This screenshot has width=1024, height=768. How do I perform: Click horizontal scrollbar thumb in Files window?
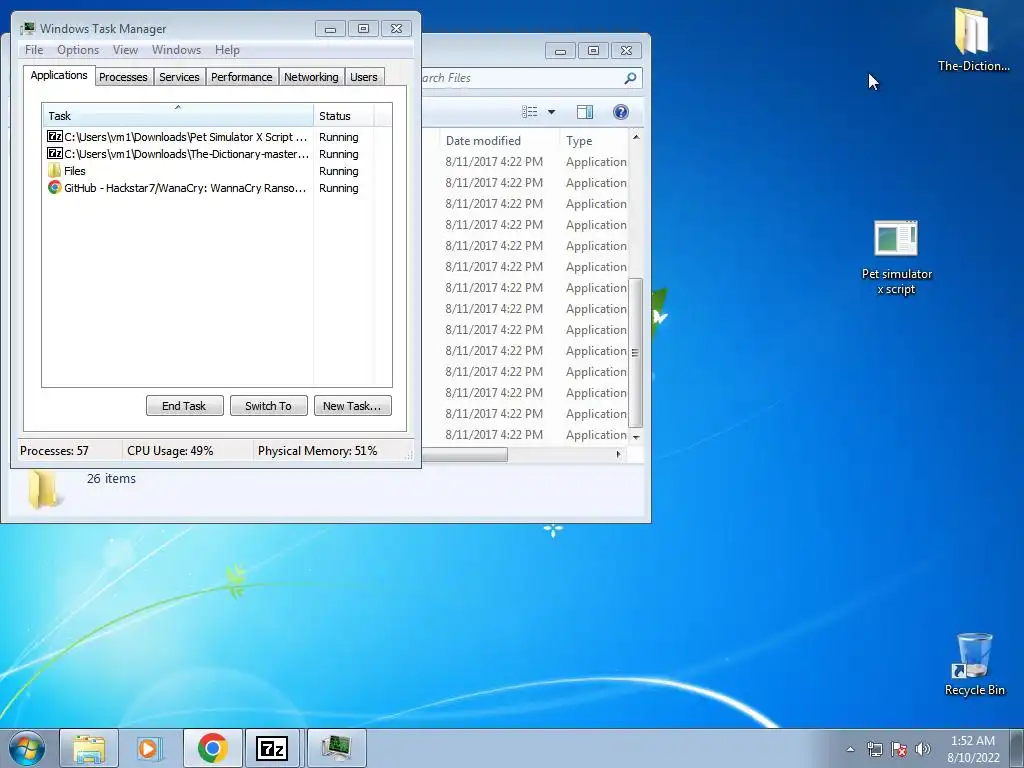click(x=464, y=455)
